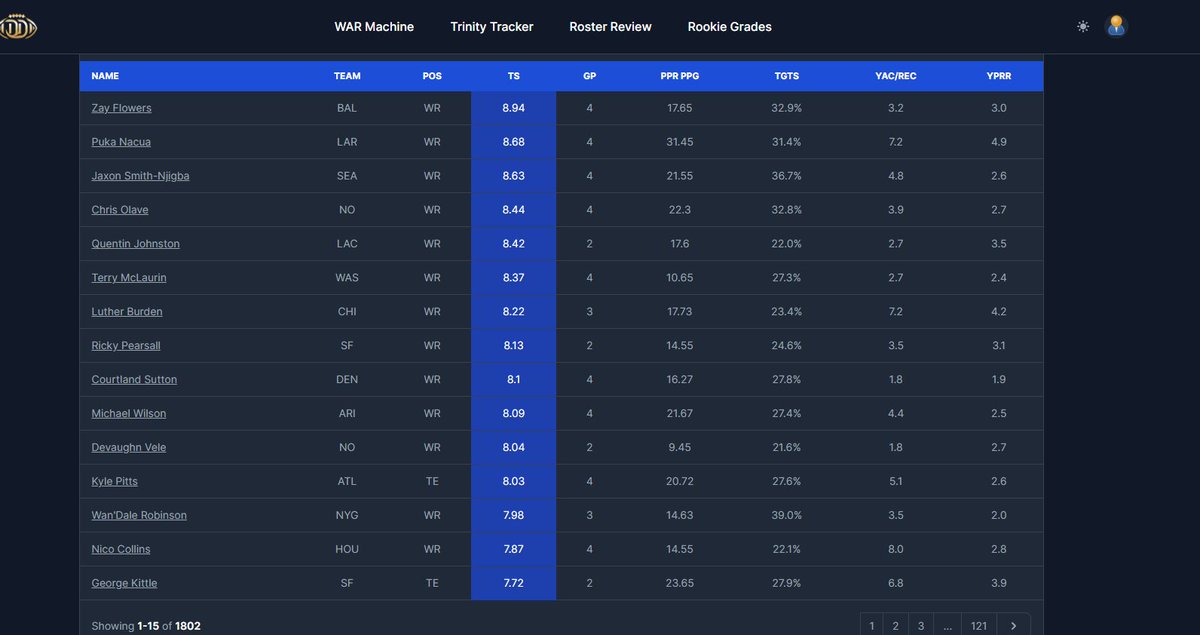This screenshot has height=635, width=1200.
Task: Select Luther Burden GP value 3
Action: pos(590,312)
